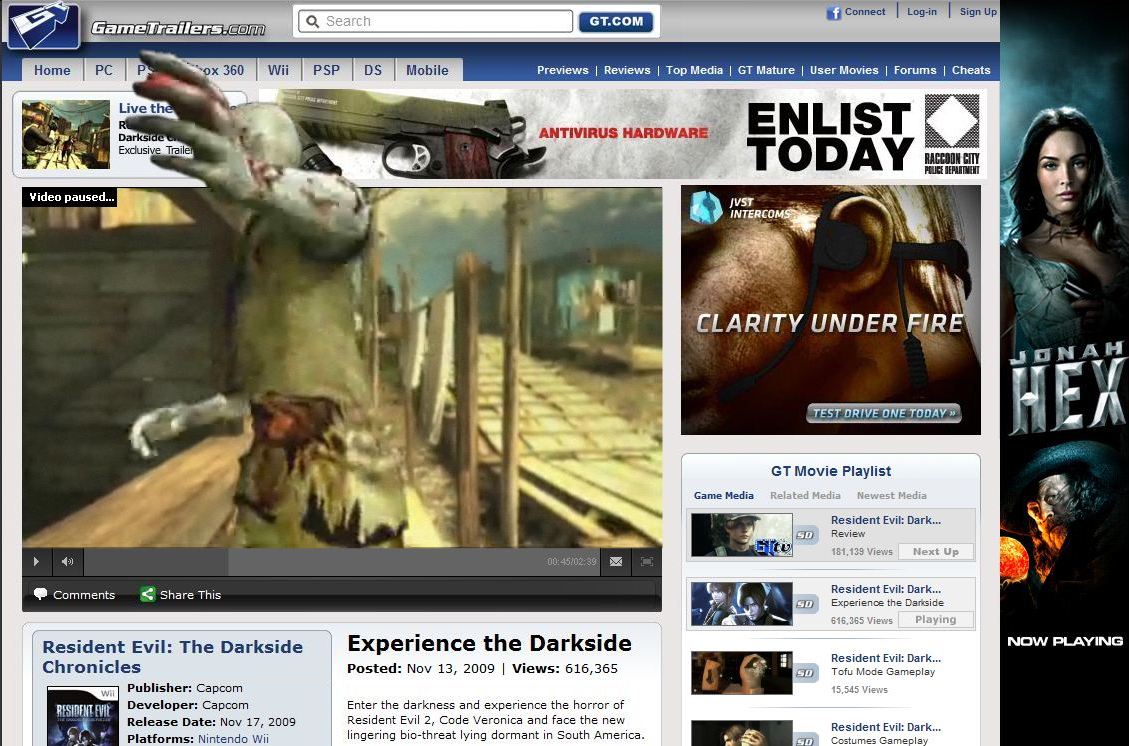Select the Game Media playlist tab
The image size is (1129, 746).
point(724,495)
